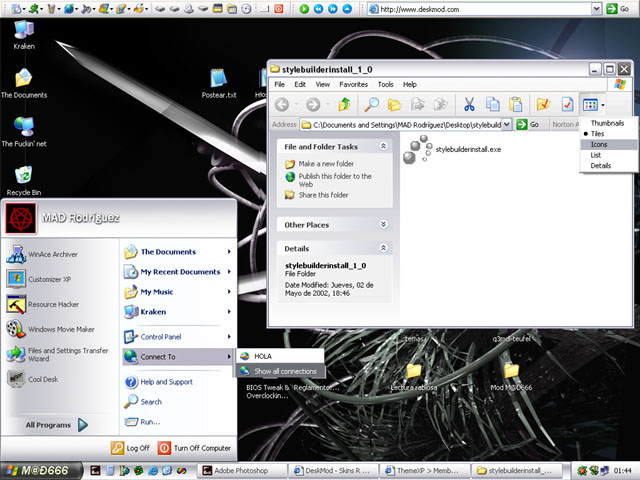Open the File menu
640x480 pixels.
(x=280, y=84)
